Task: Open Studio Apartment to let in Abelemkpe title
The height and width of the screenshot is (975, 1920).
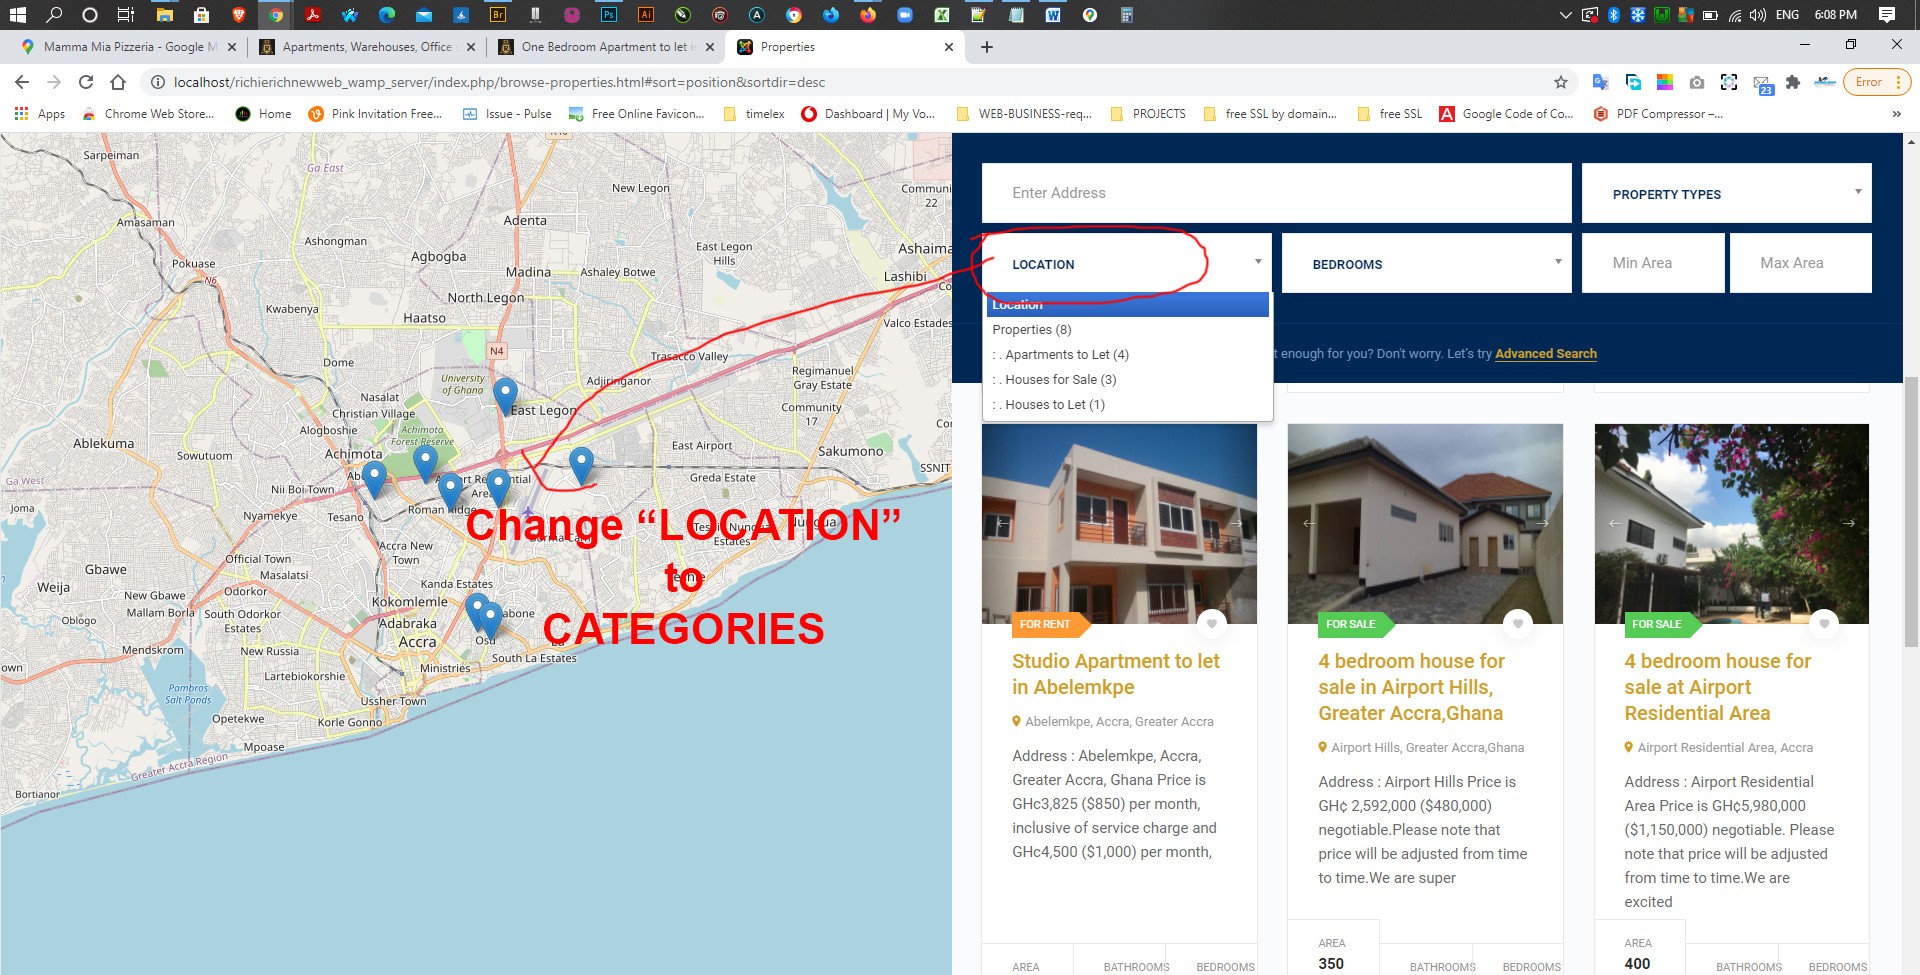Action: (1115, 674)
